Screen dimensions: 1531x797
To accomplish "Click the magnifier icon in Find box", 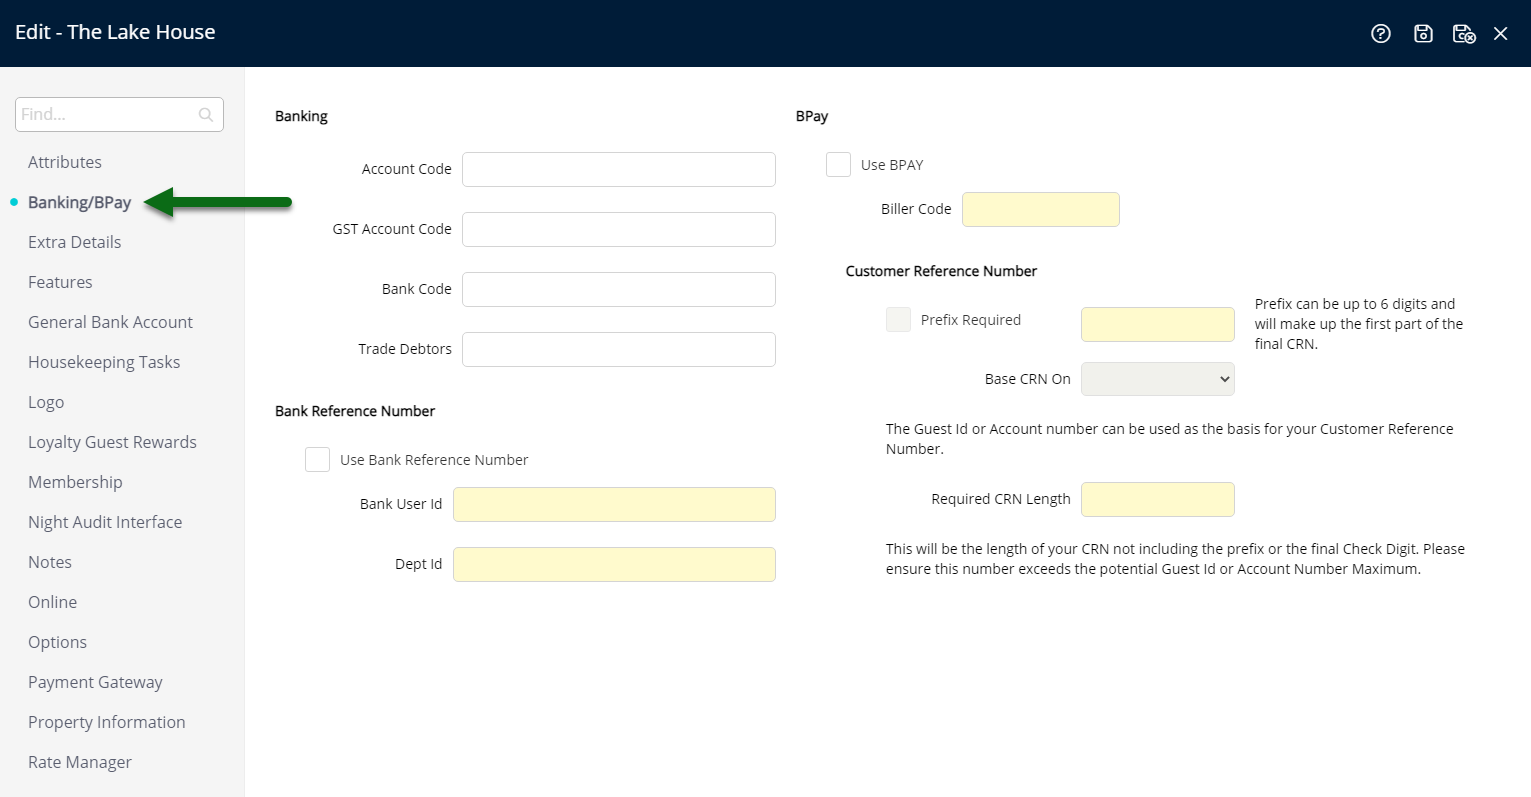I will coord(206,115).
